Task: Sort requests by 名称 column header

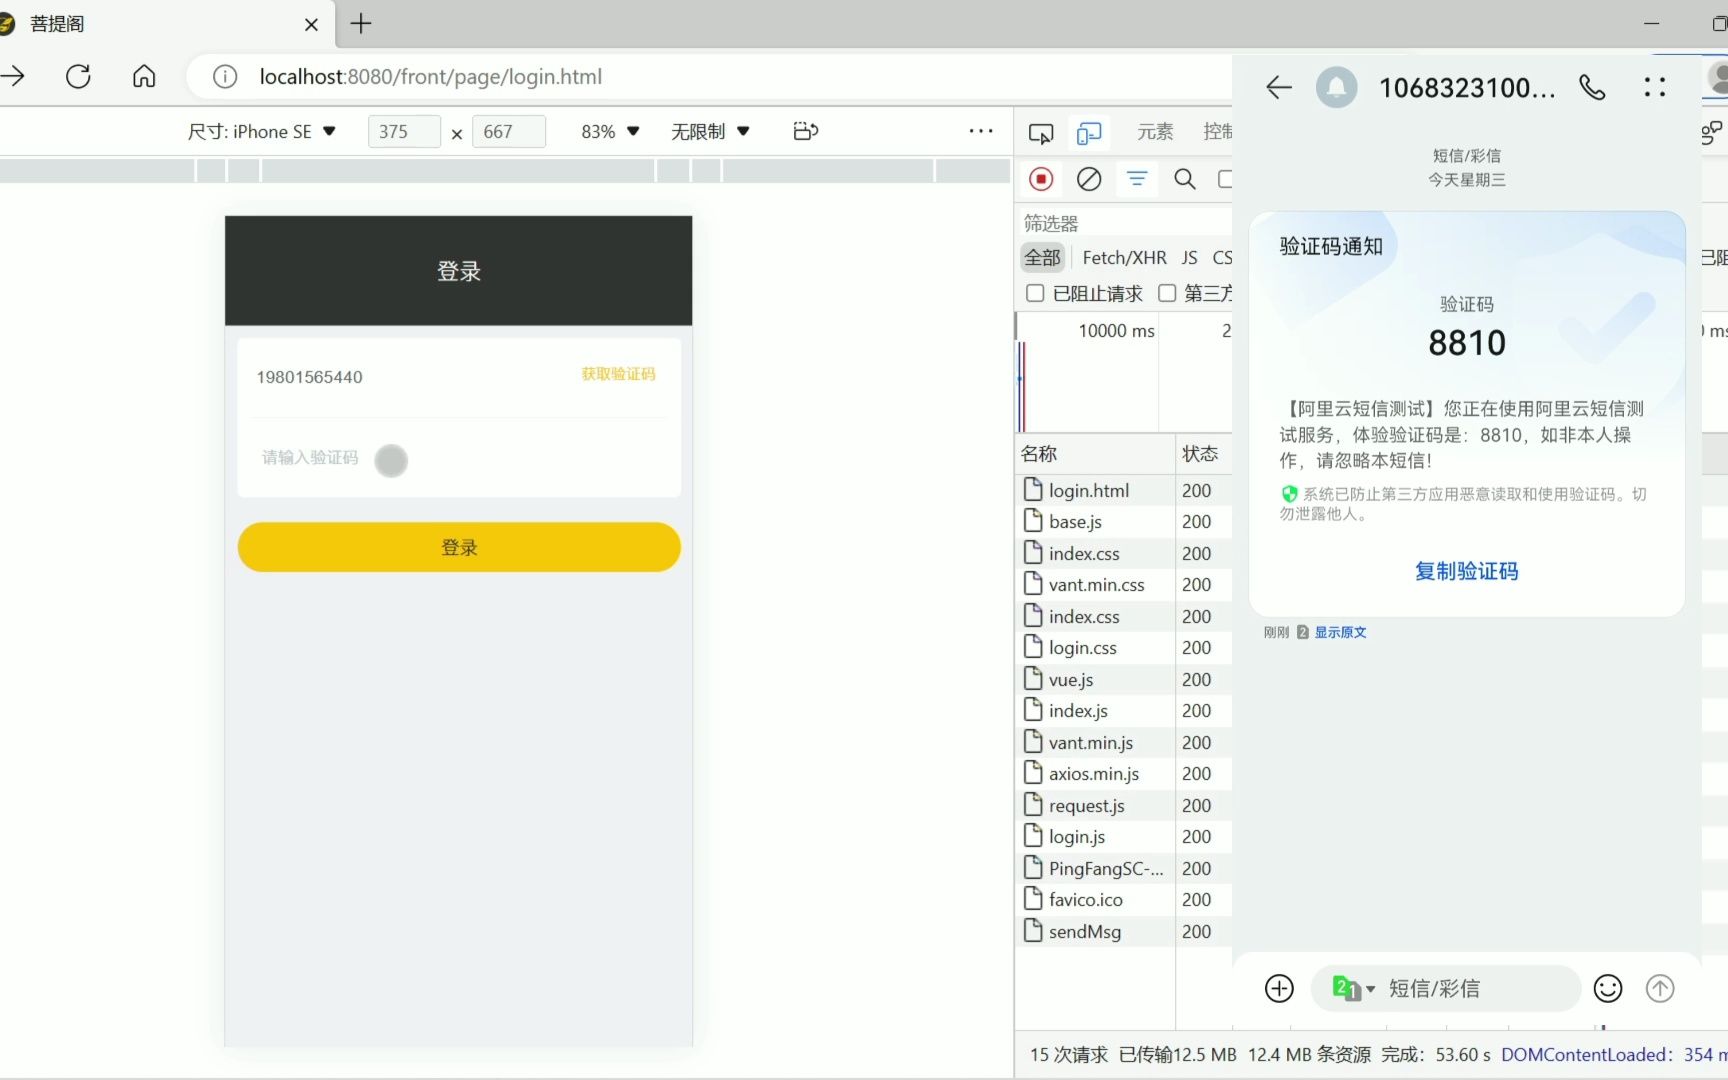Action: (1095, 453)
